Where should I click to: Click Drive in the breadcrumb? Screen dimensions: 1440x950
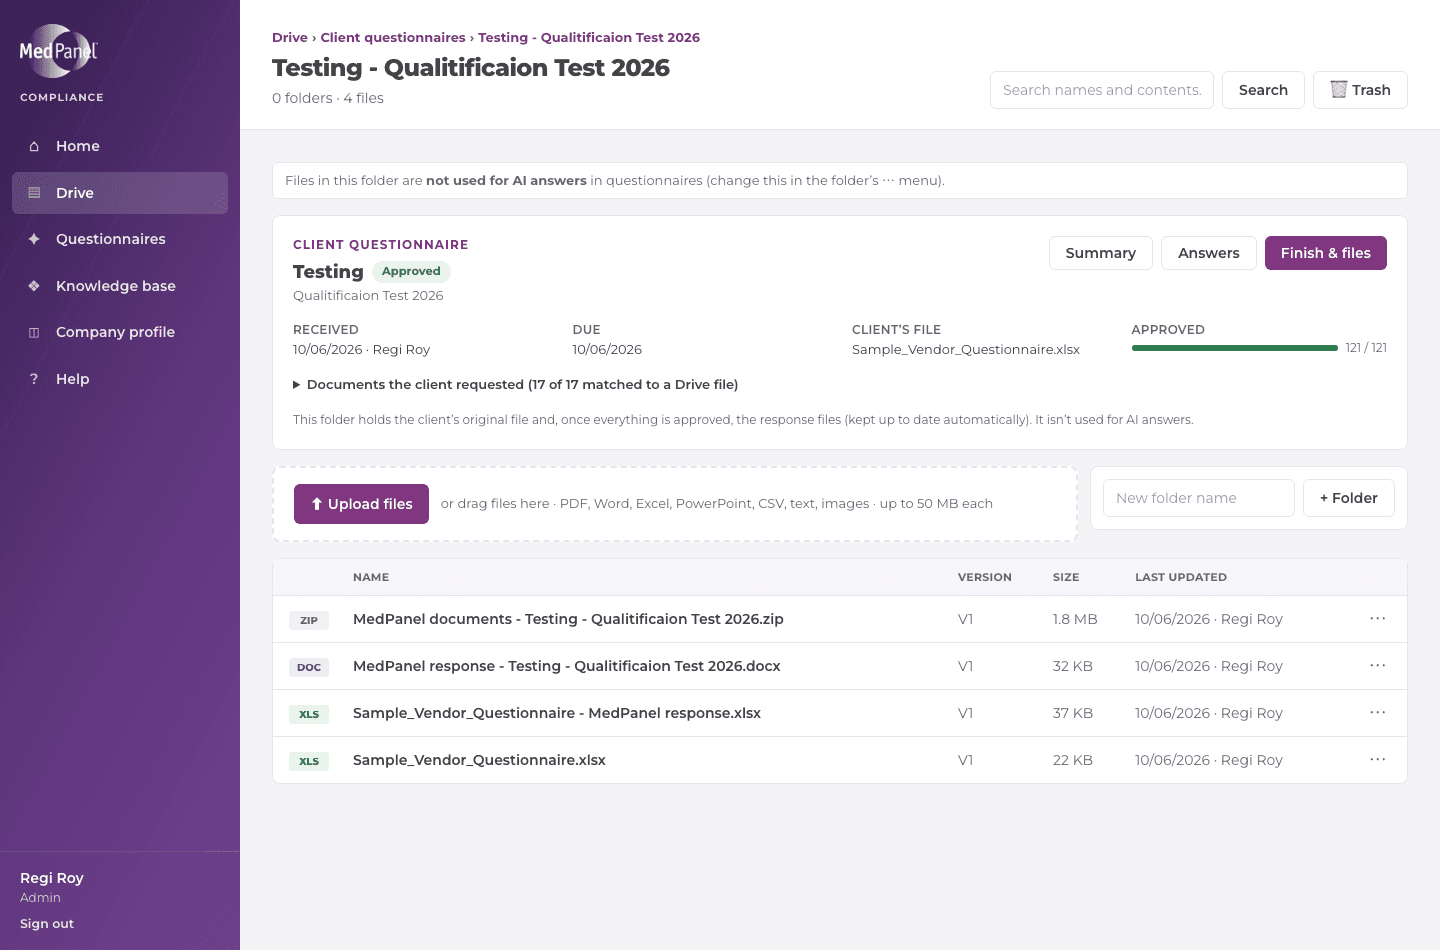pyautogui.click(x=290, y=38)
